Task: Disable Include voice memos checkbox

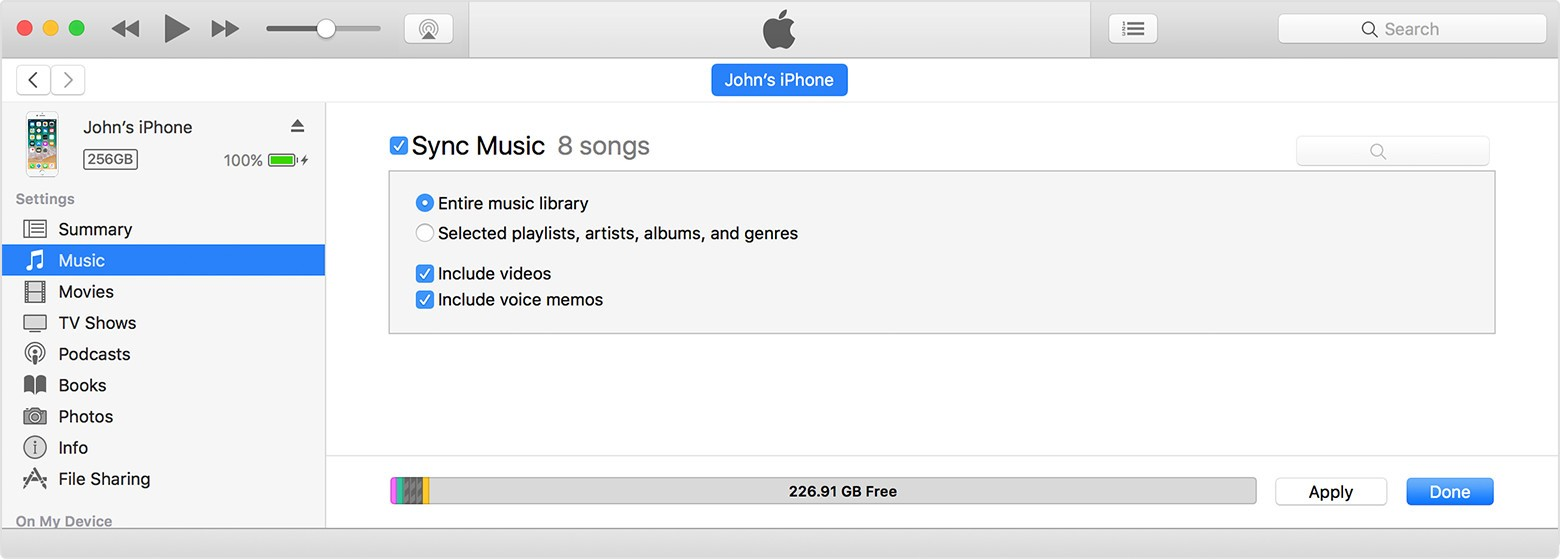Action: tap(425, 299)
